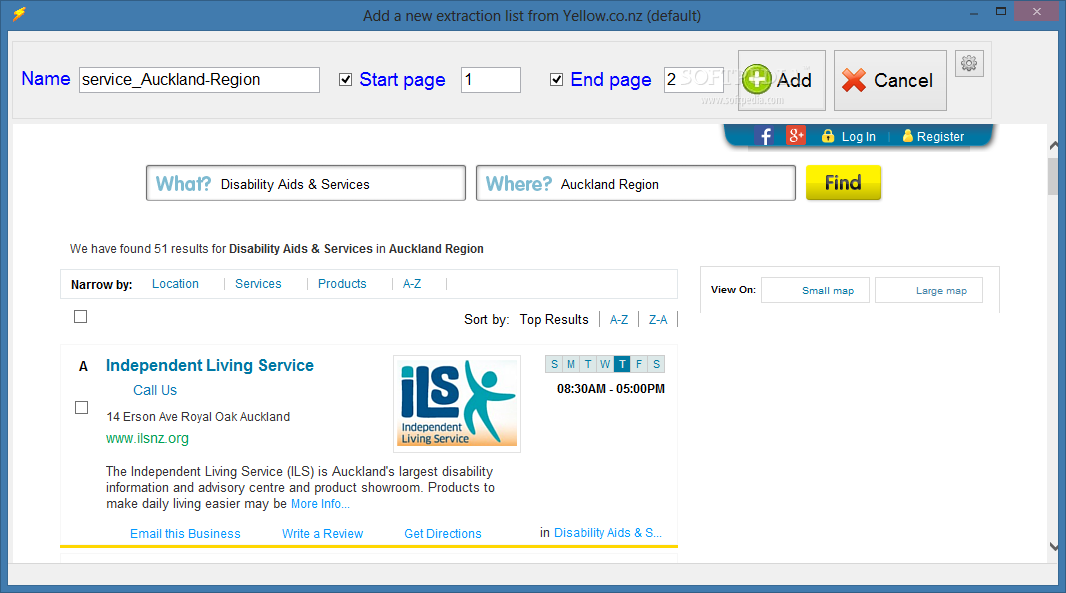Switch to Large map view
This screenshot has height=593, width=1066.
coord(929,290)
